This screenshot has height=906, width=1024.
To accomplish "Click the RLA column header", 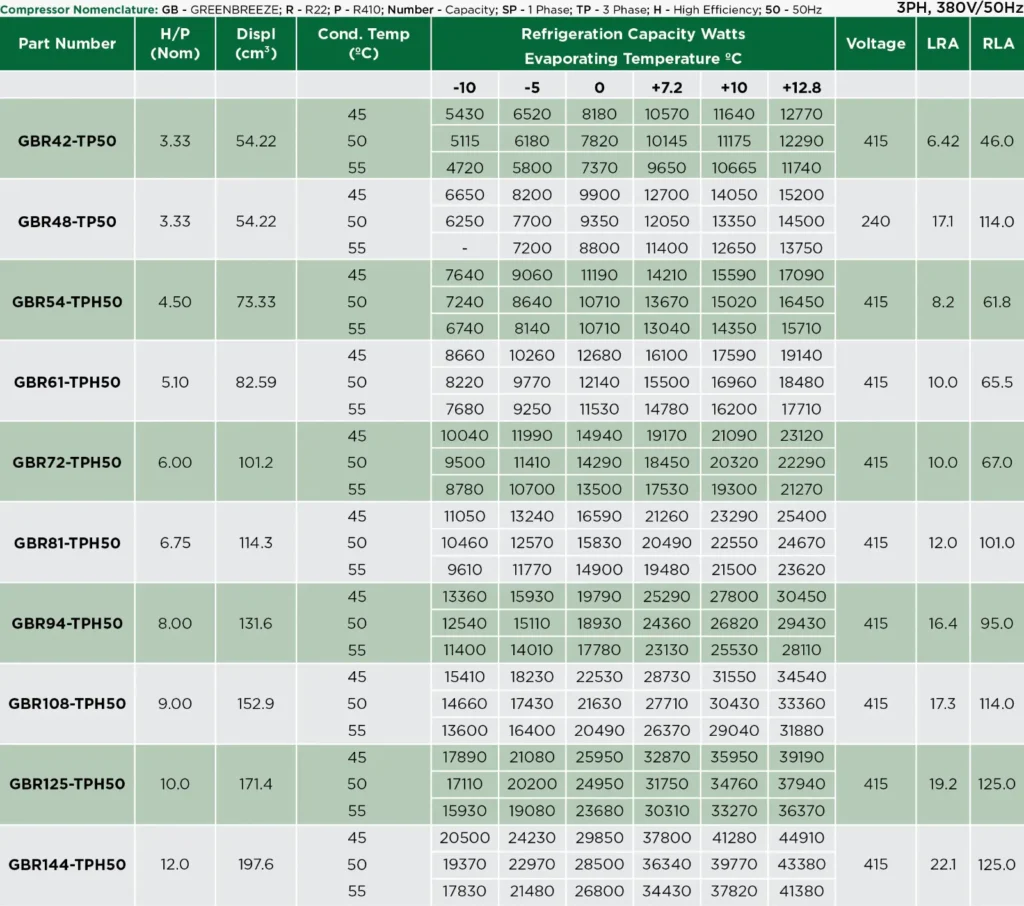I will click(x=998, y=44).
